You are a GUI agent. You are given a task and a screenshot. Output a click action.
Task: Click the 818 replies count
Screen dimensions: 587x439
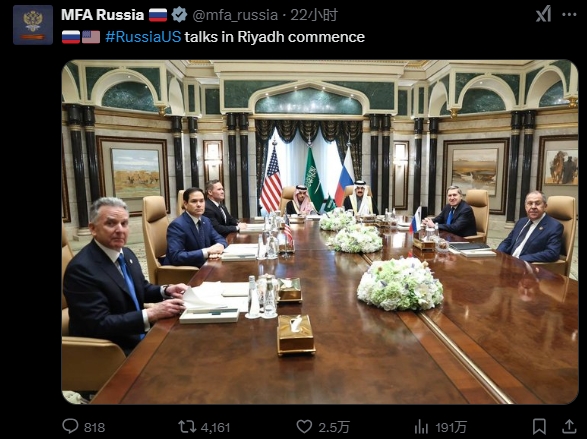coord(94,427)
